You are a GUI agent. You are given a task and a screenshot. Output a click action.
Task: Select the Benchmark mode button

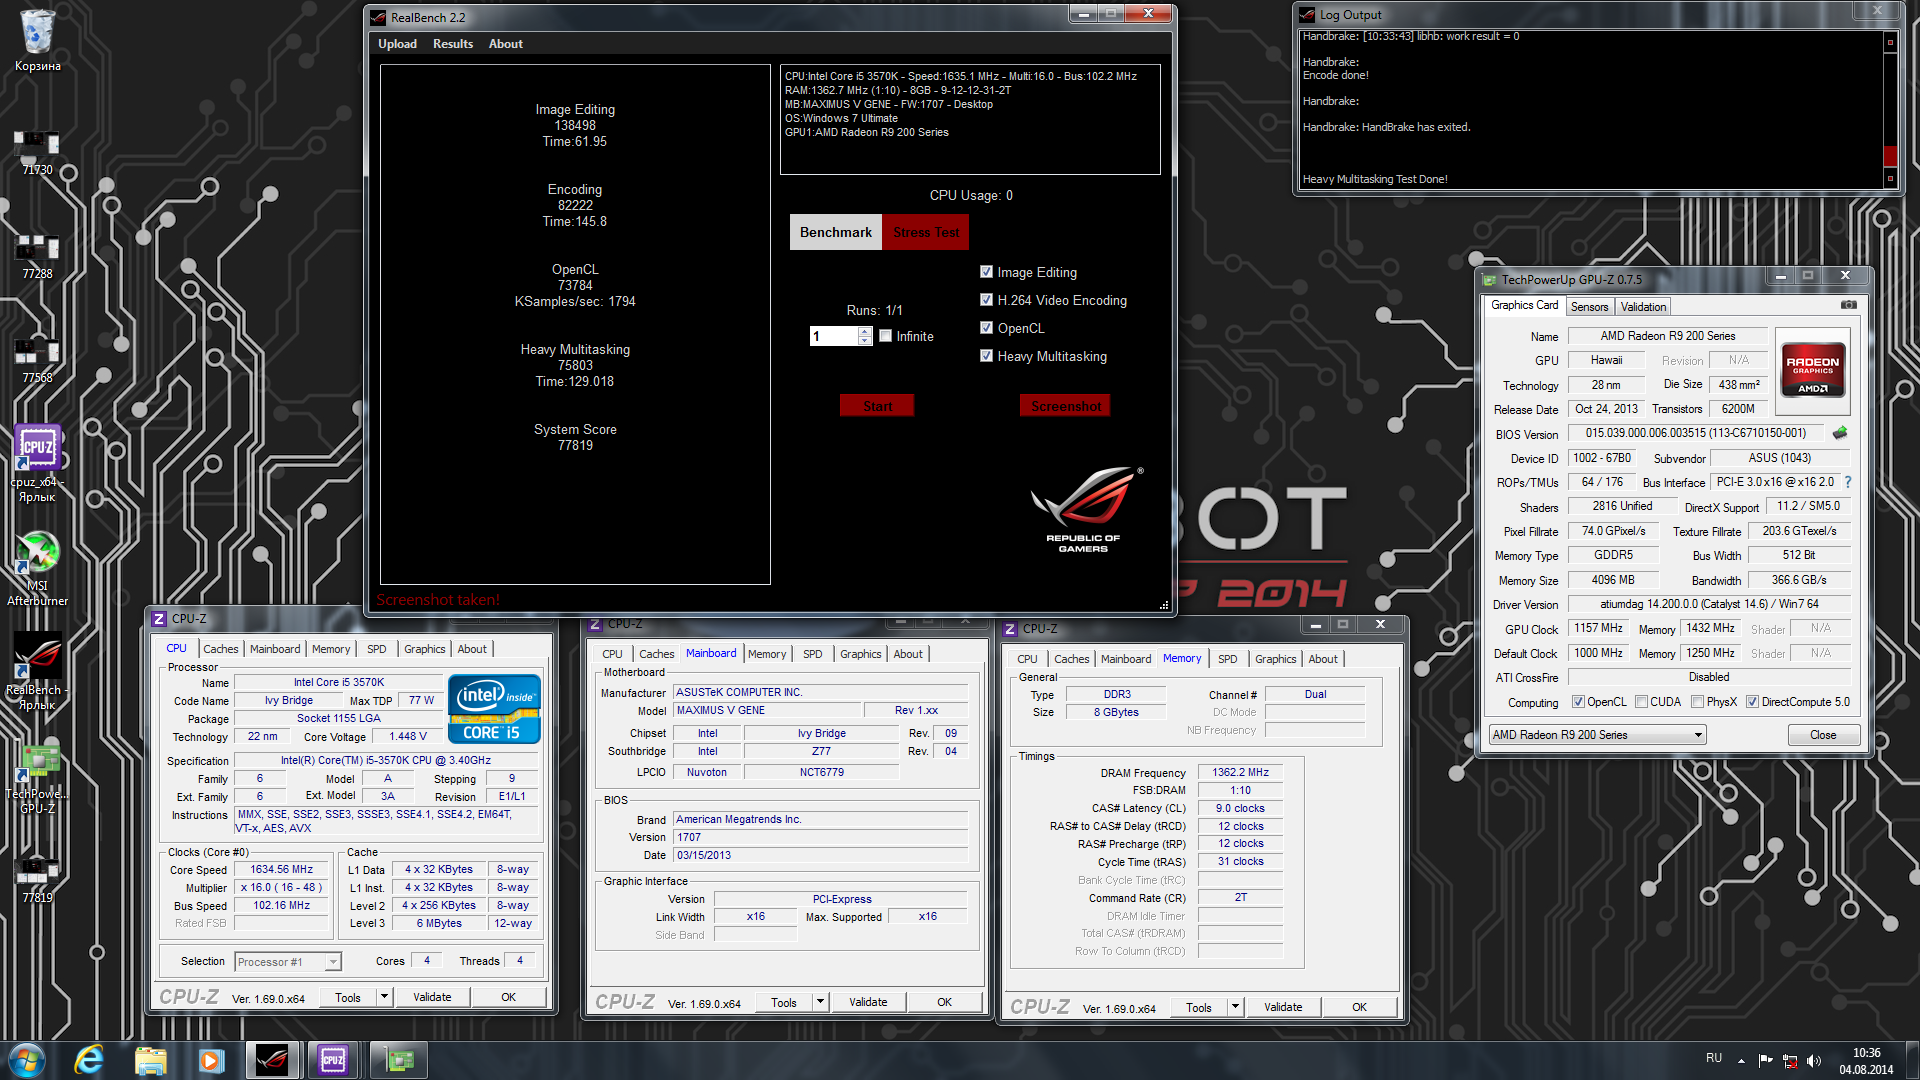pos(836,232)
